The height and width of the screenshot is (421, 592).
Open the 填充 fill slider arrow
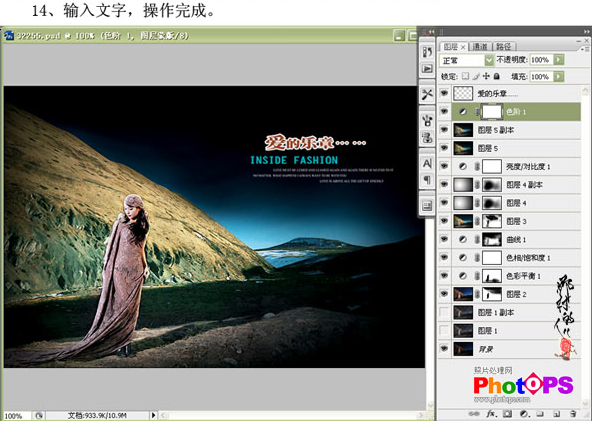(x=559, y=77)
